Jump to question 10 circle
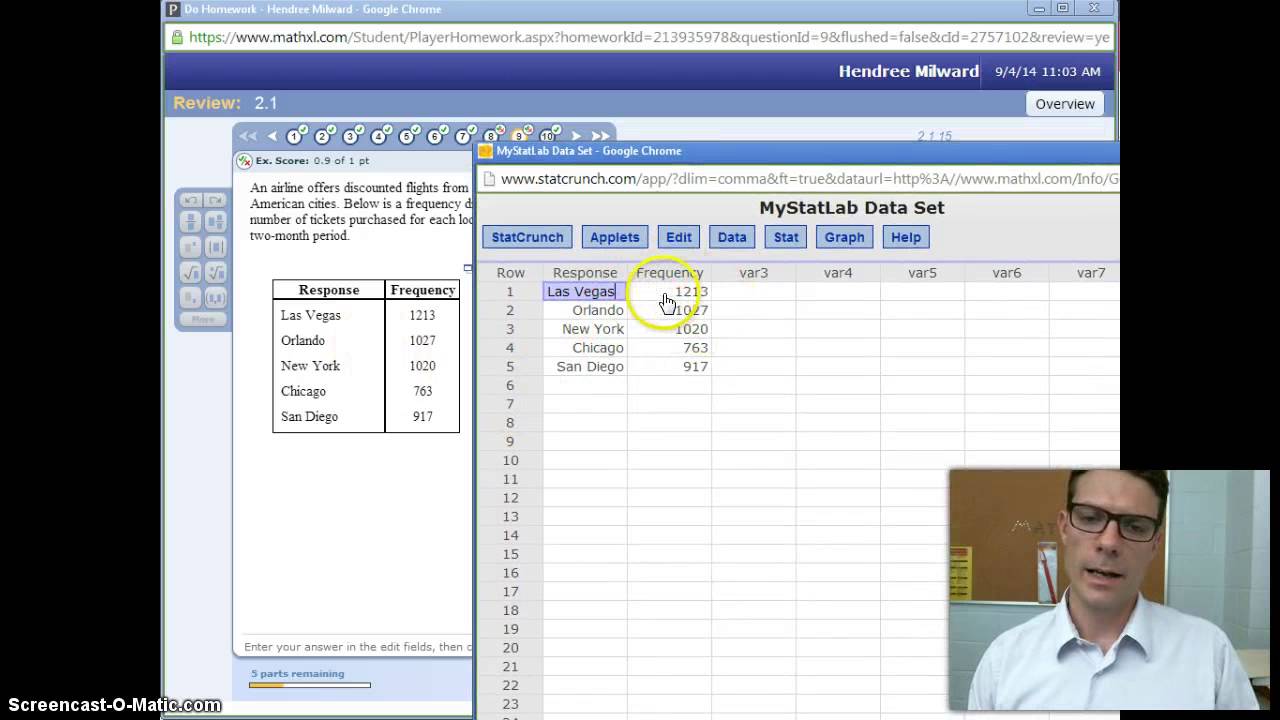 tap(549, 136)
